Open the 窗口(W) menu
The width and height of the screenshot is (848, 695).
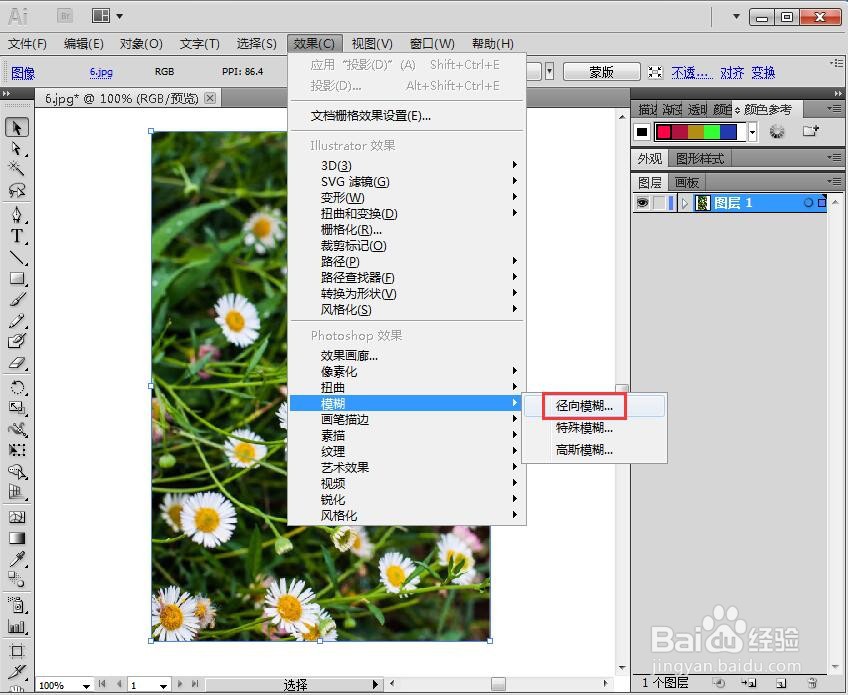432,43
